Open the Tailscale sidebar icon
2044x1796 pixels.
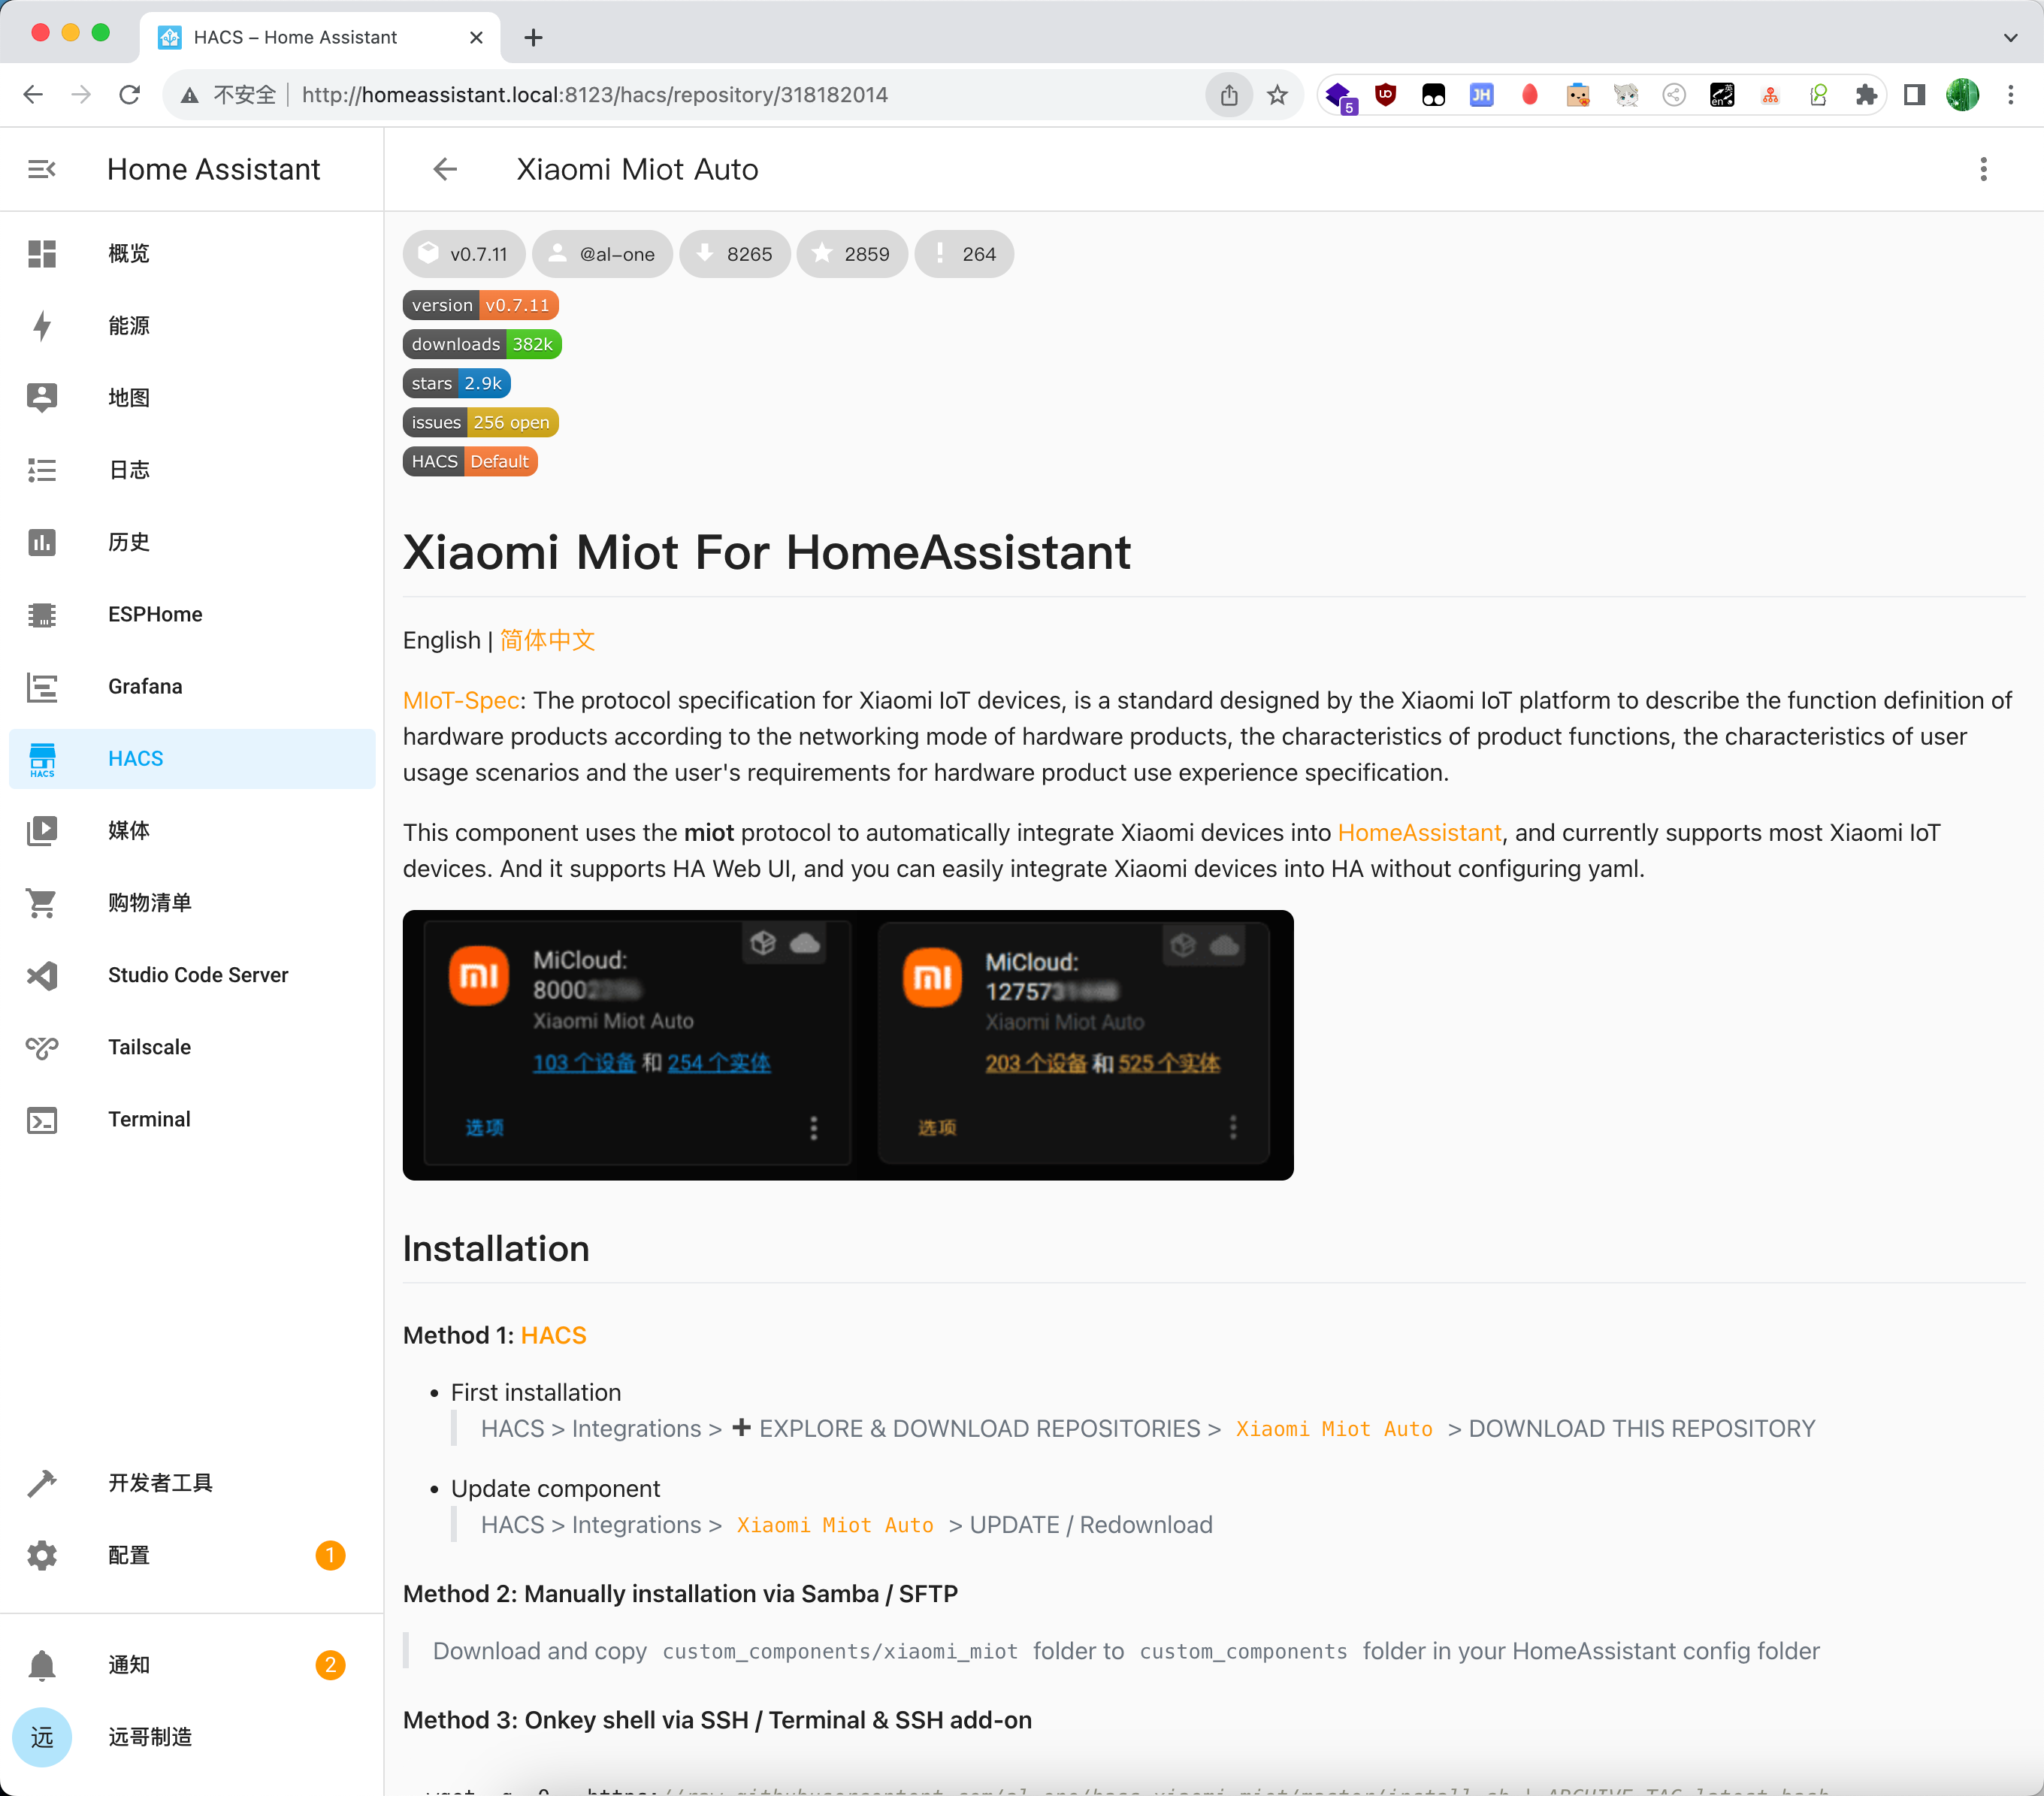pyautogui.click(x=42, y=1047)
